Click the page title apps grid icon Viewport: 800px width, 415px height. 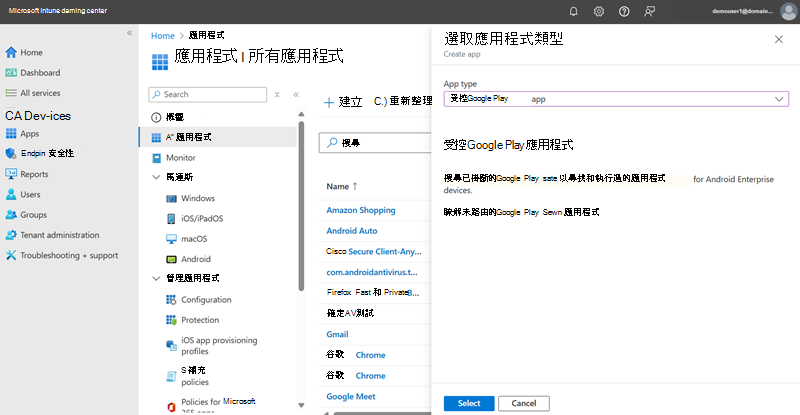pos(160,62)
